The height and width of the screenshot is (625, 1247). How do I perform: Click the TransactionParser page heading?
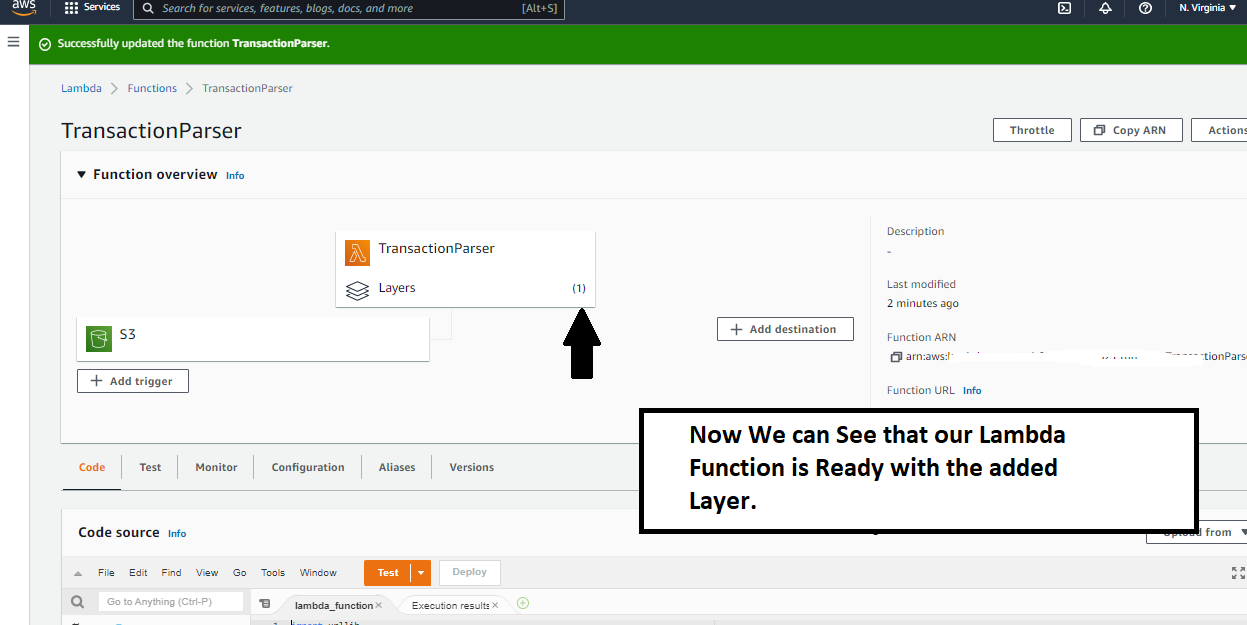coord(151,131)
